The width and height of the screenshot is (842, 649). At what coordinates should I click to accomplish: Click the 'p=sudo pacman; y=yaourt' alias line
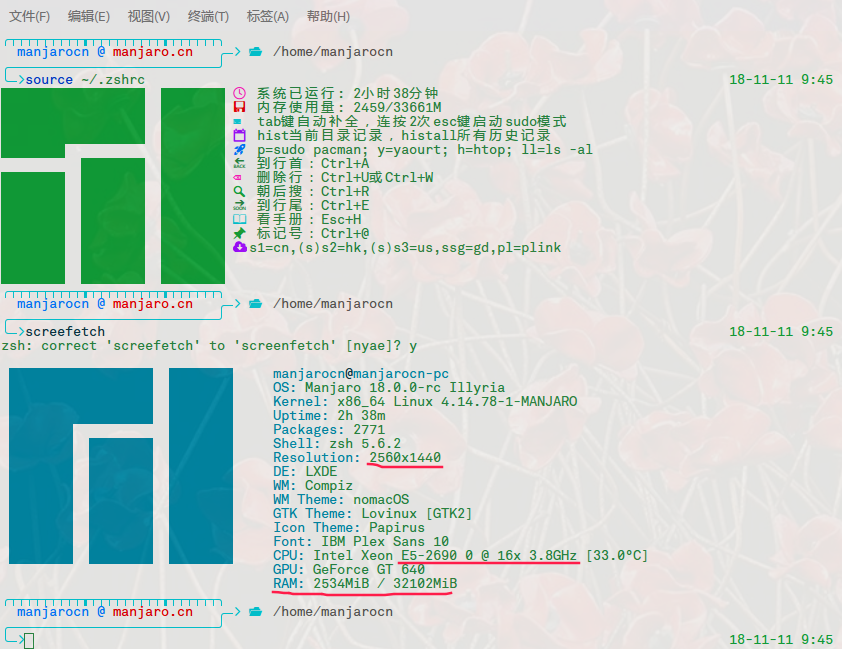pyautogui.click(x=425, y=149)
